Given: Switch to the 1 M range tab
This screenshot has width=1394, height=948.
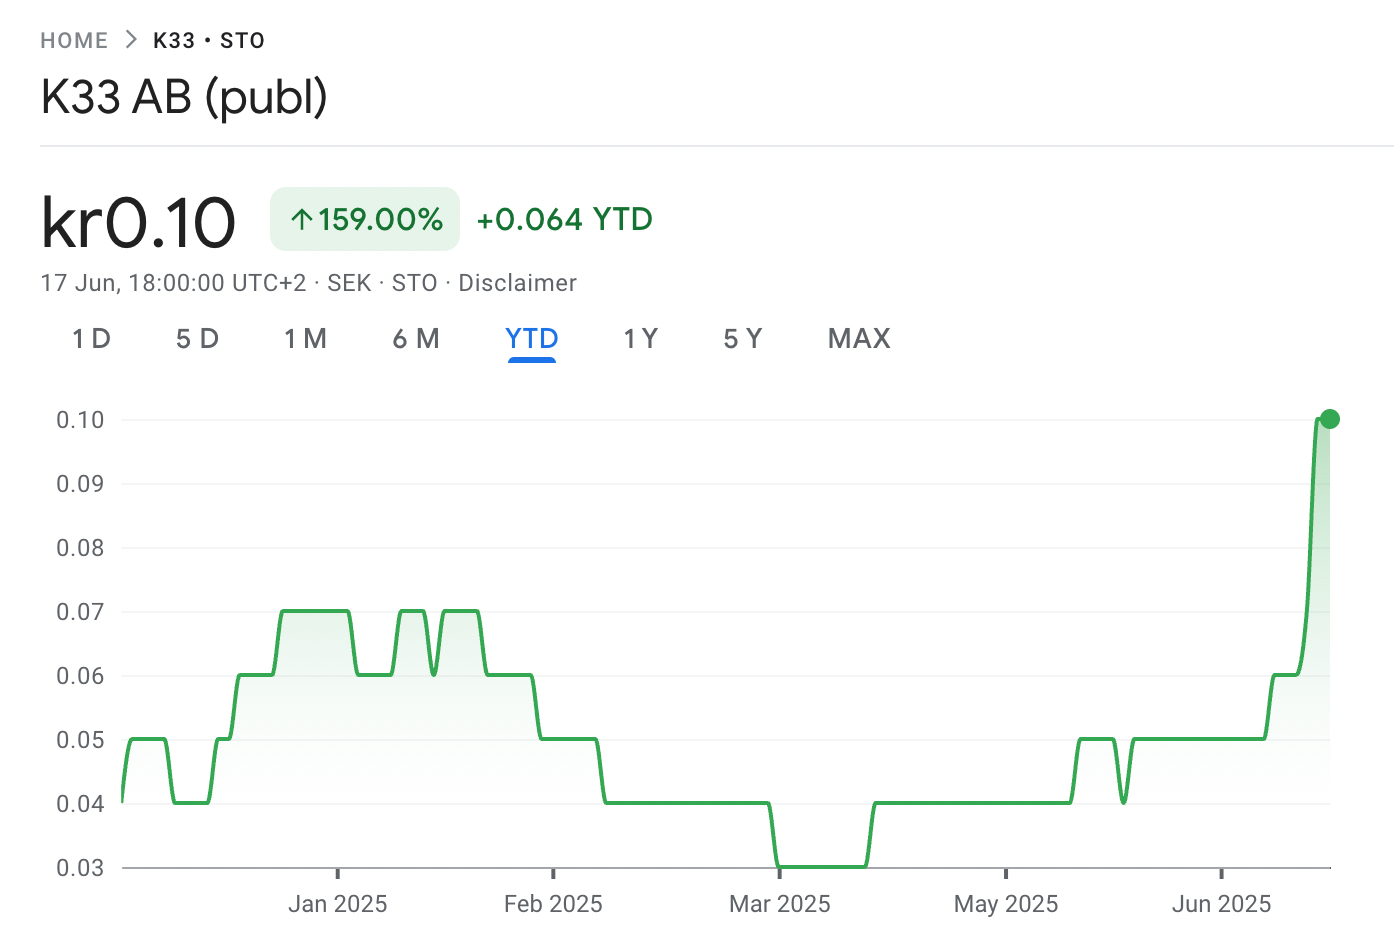Looking at the screenshot, I should click(305, 339).
